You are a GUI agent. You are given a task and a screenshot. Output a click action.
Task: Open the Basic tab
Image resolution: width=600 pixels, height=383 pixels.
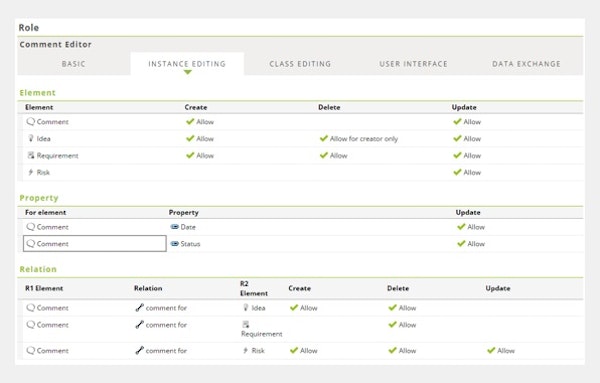click(73, 64)
